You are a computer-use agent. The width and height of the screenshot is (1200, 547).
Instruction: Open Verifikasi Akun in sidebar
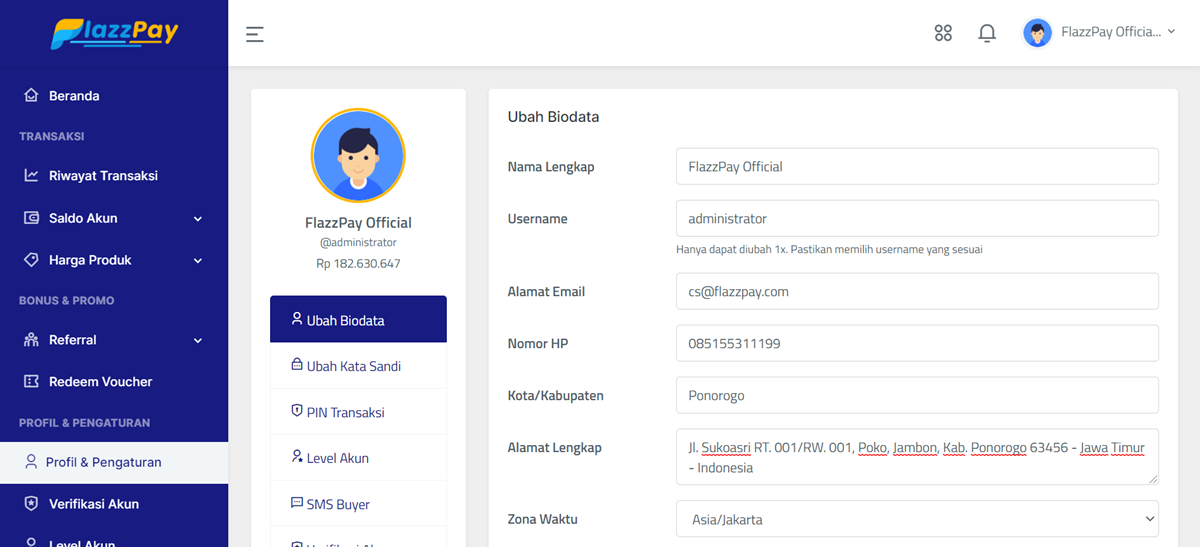coord(114,504)
